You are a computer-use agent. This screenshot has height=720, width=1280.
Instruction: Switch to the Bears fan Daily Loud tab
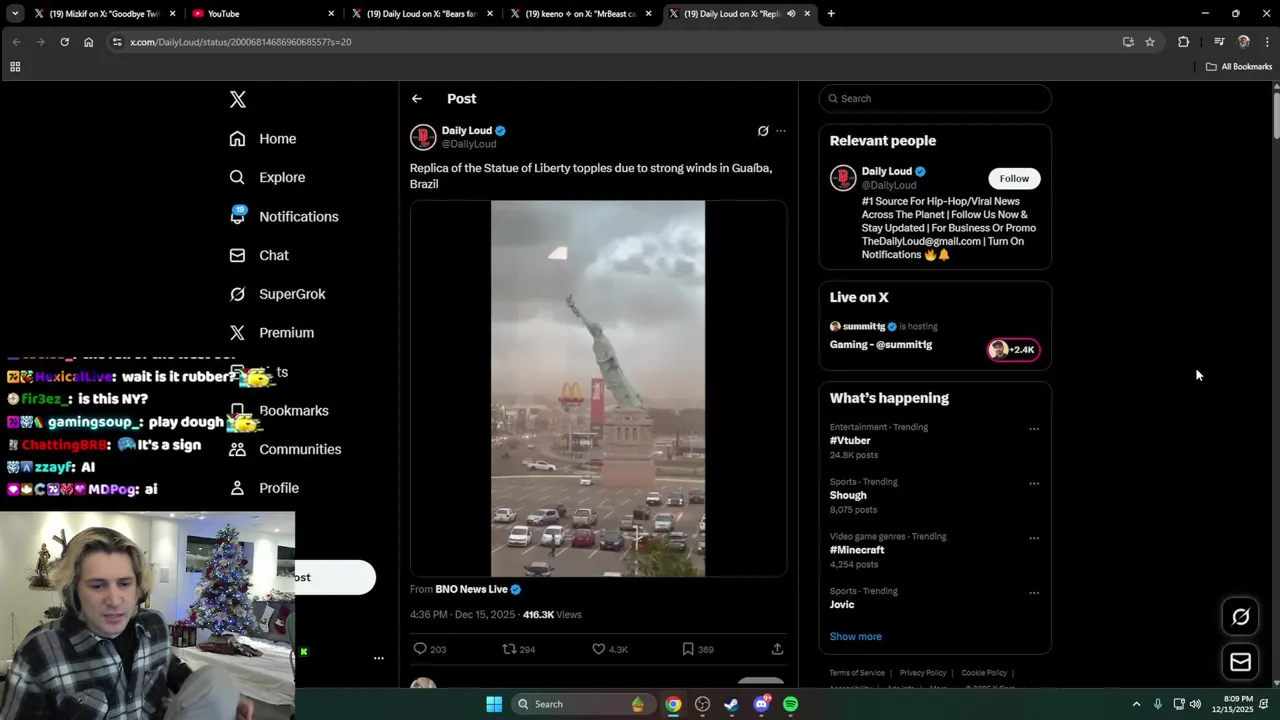[x=423, y=14]
